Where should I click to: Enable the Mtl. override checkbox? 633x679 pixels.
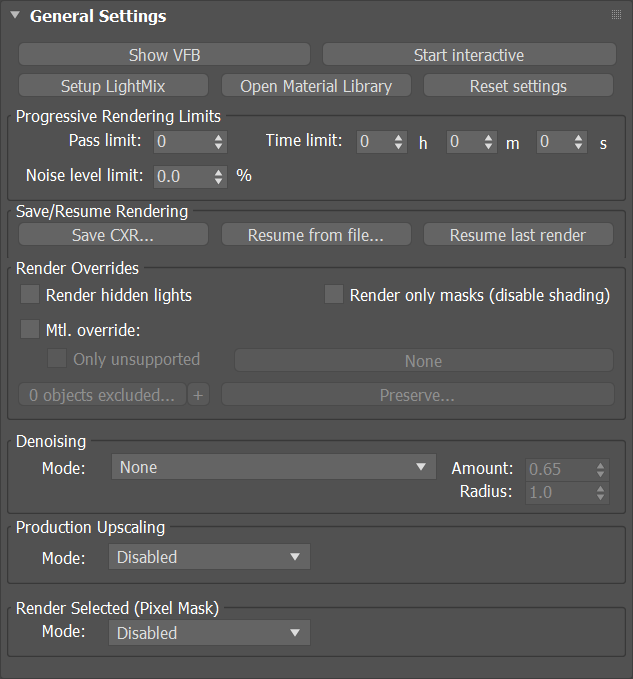(x=30, y=329)
